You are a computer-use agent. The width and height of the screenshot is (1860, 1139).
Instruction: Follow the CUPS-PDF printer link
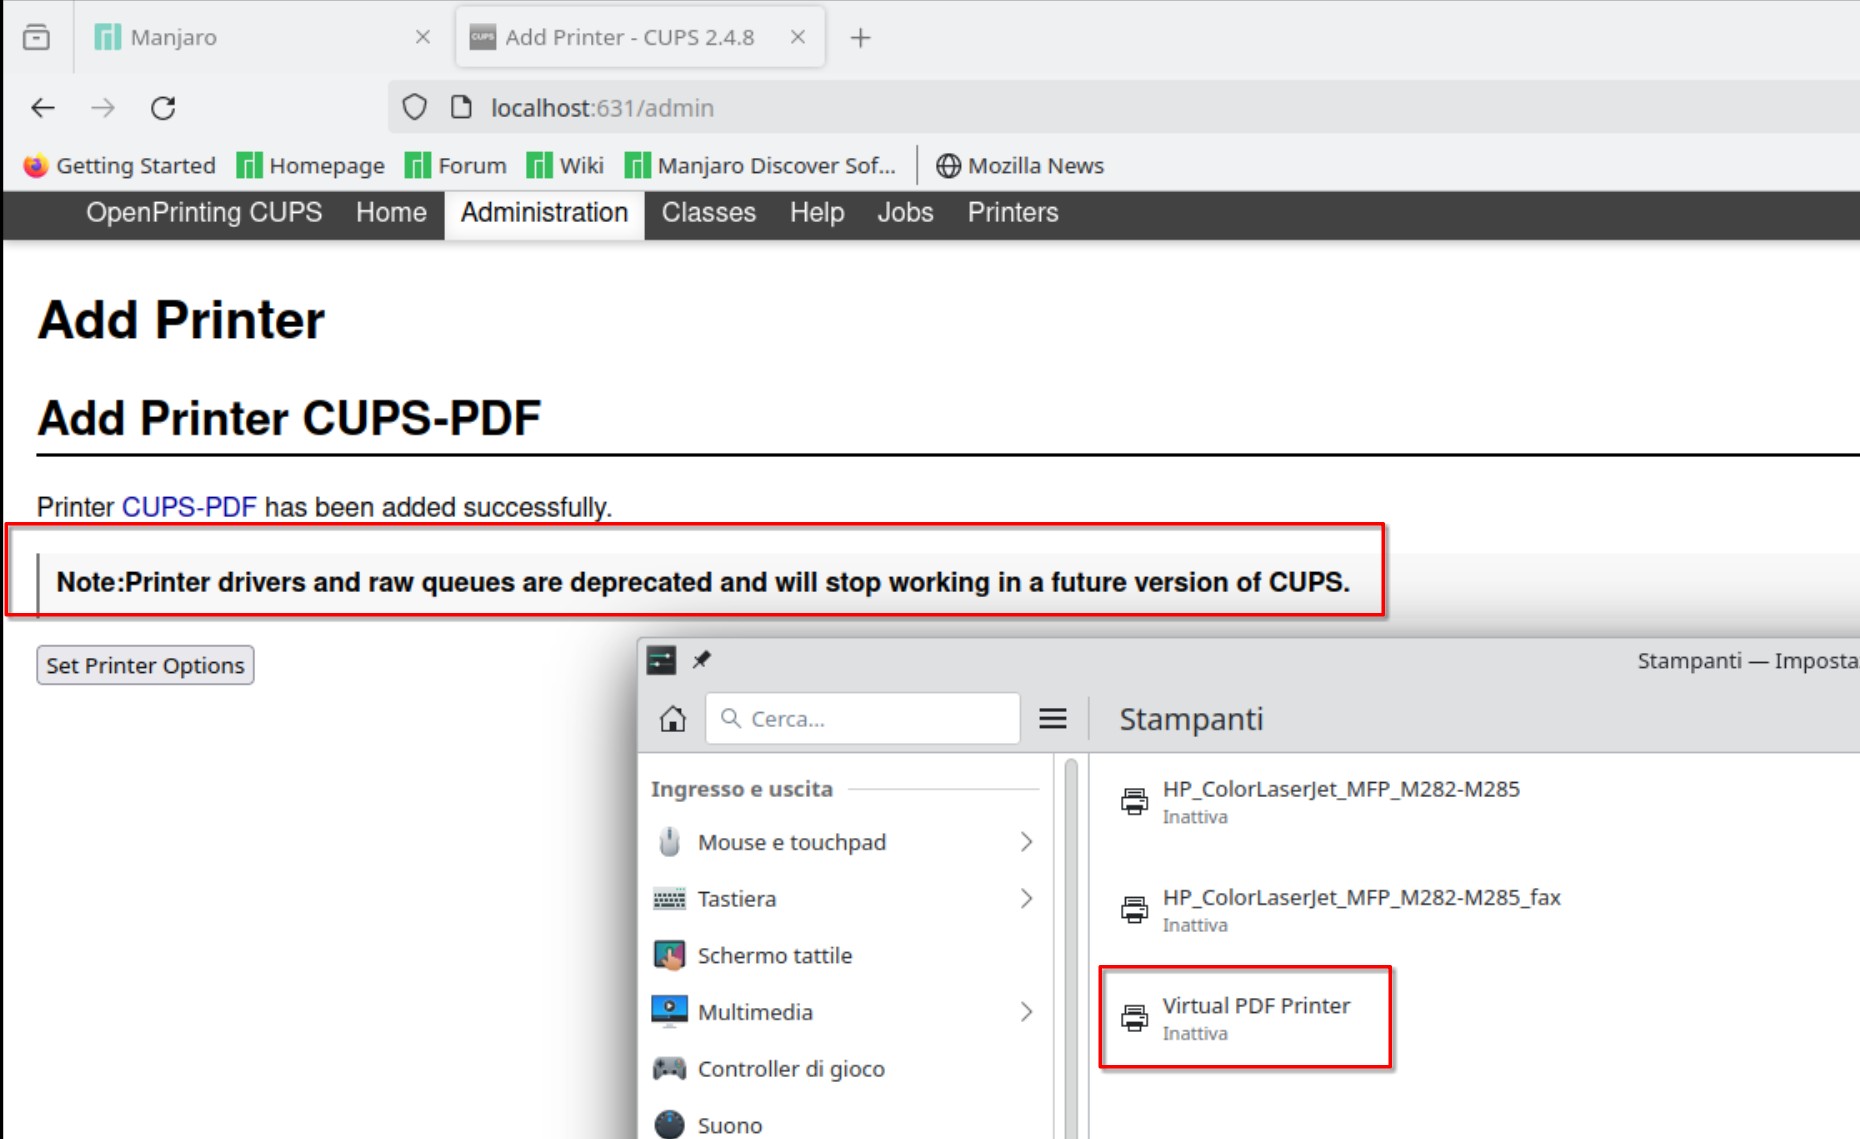pos(189,507)
